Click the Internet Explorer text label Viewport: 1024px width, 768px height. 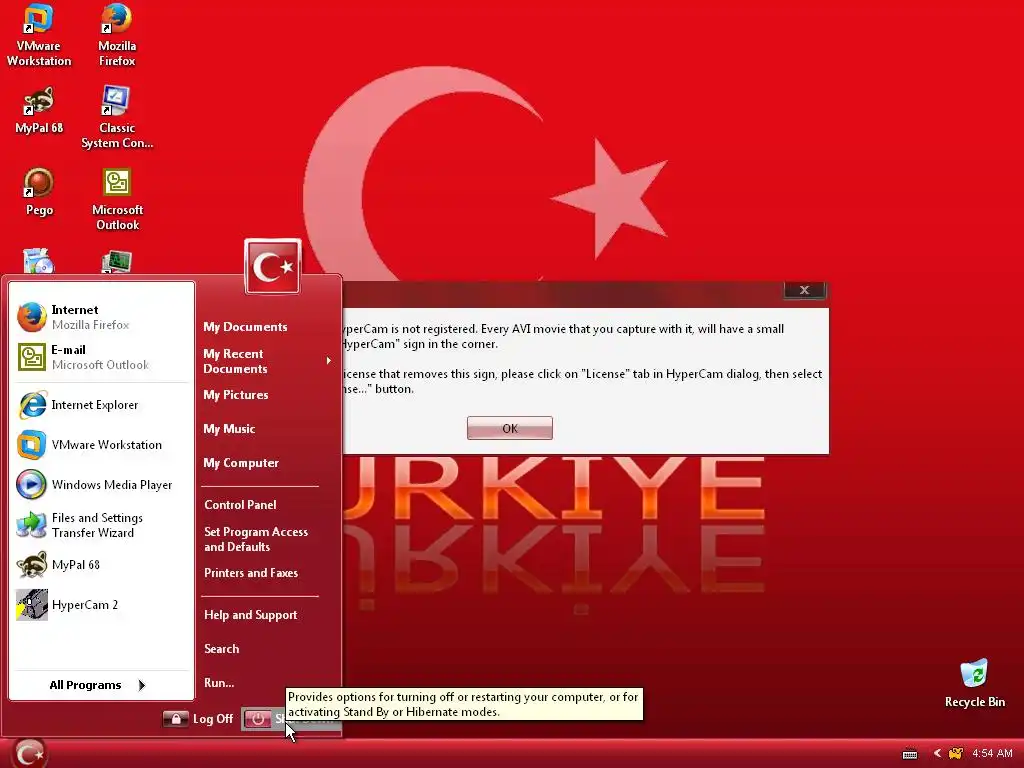tap(95, 405)
